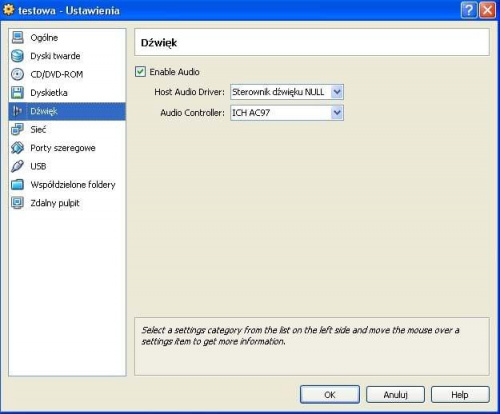The width and height of the screenshot is (500, 414).
Task: Select the Zdalny pulpit category label
Action: tap(55, 203)
